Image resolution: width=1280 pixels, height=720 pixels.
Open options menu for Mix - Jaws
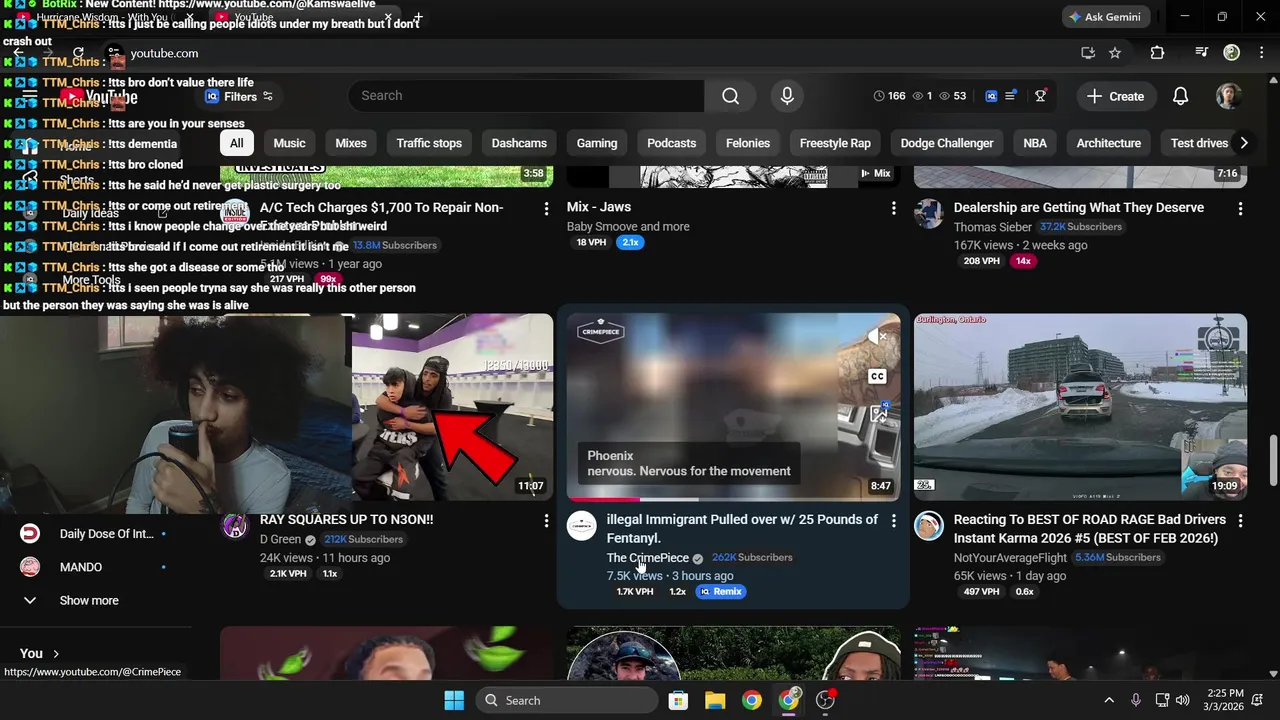click(x=893, y=208)
